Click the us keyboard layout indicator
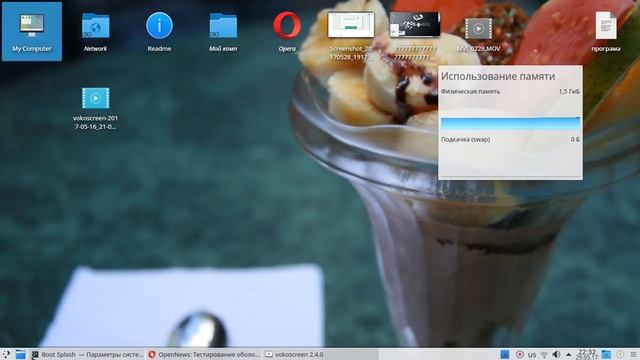 [x=532, y=355]
